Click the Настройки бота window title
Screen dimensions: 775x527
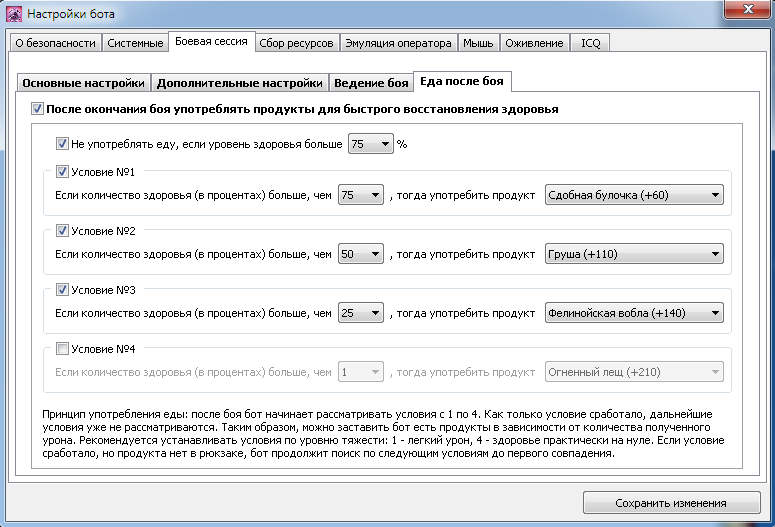pos(71,14)
